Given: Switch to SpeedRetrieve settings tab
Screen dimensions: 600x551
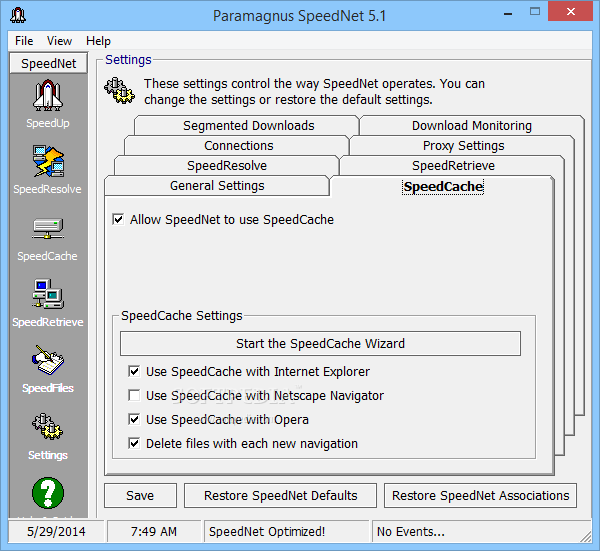Looking at the screenshot, I should point(453,165).
